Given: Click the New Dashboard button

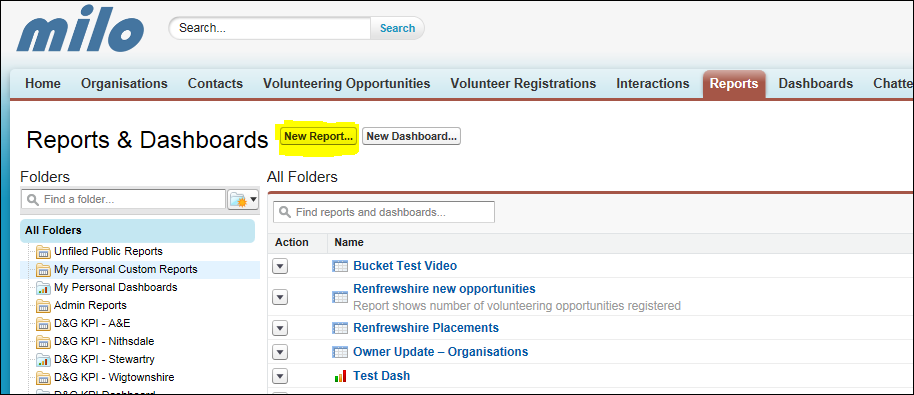Looking at the screenshot, I should click(412, 136).
